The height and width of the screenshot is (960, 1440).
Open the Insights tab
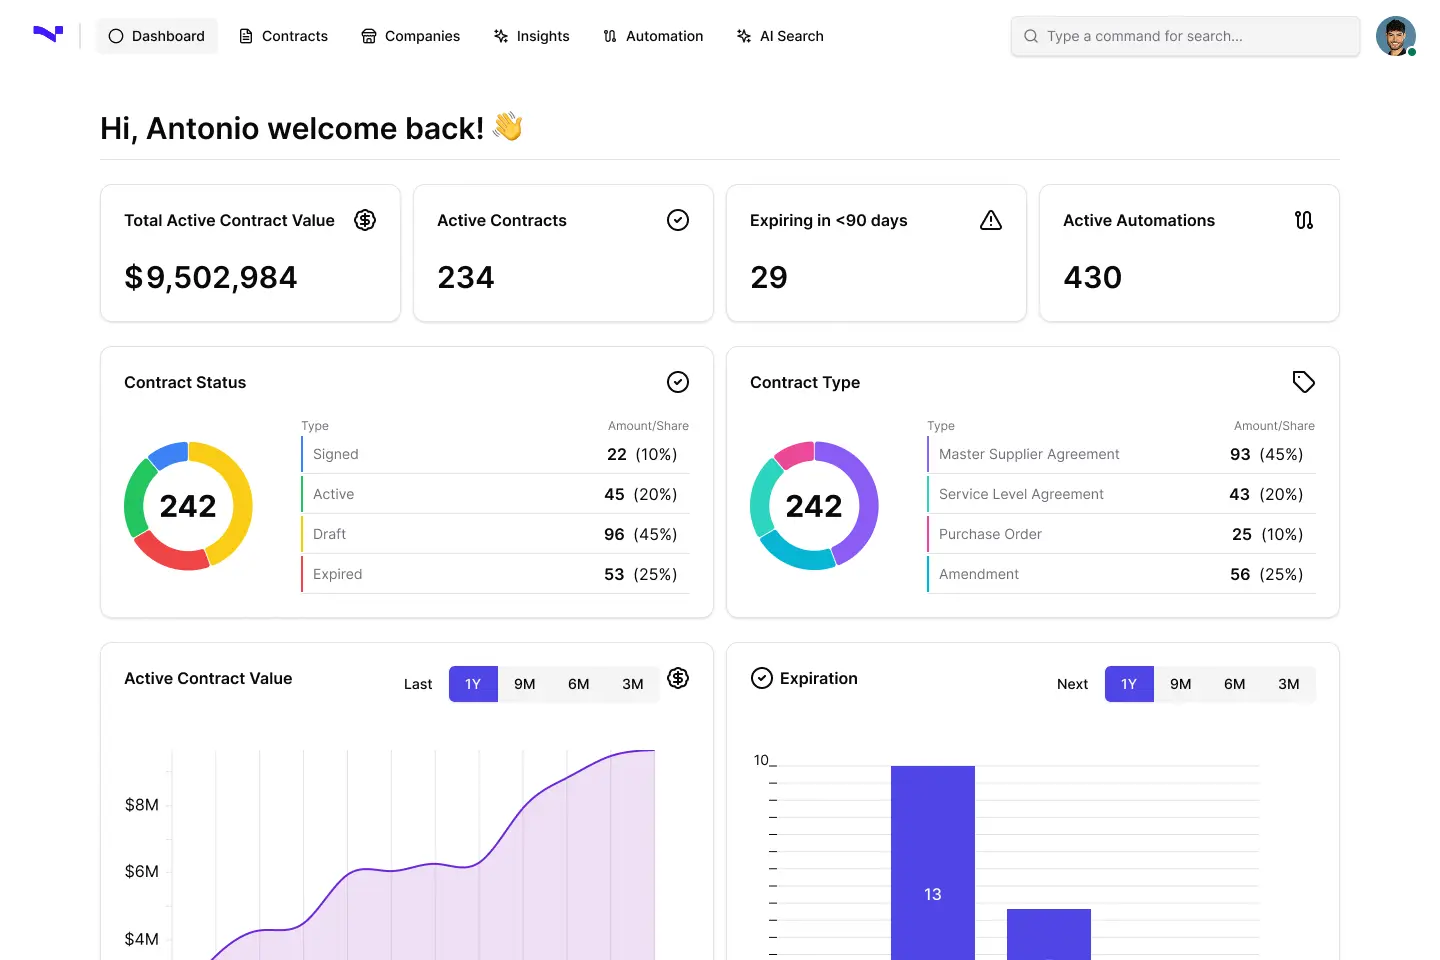531,36
